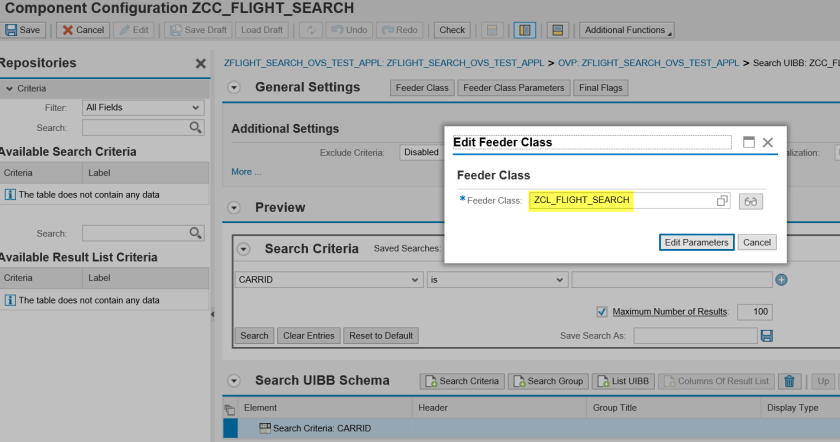840x442 pixels.
Task: Click the glasses display icon beside Feeder Class
Action: coord(751,201)
